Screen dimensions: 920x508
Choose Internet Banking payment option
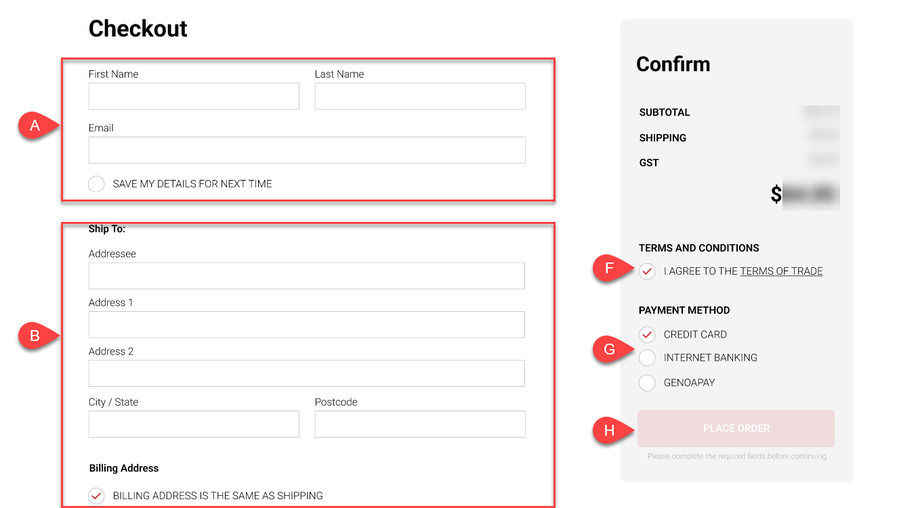[x=647, y=358]
